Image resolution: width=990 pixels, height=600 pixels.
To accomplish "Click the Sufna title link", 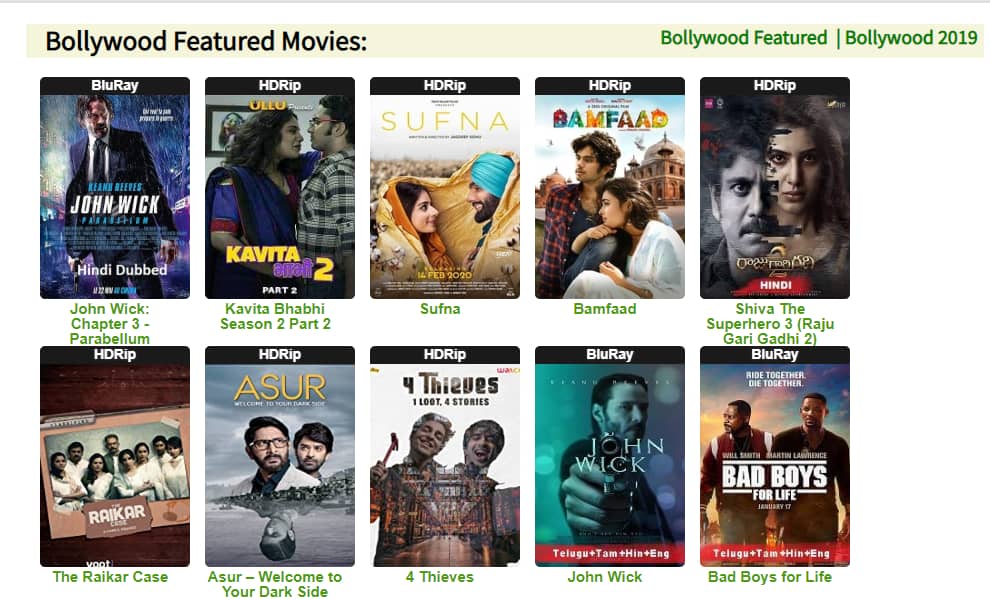I will click(440, 309).
